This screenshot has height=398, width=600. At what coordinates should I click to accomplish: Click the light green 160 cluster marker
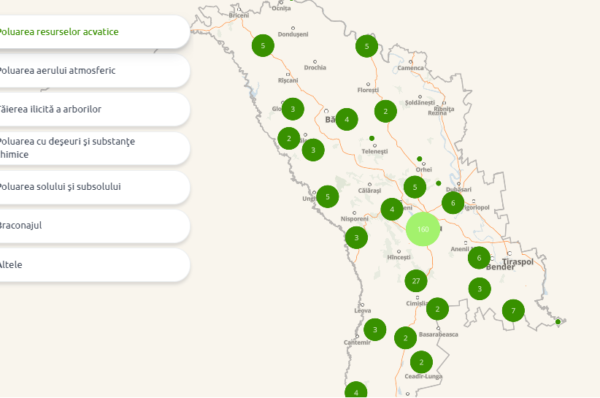coord(423,229)
